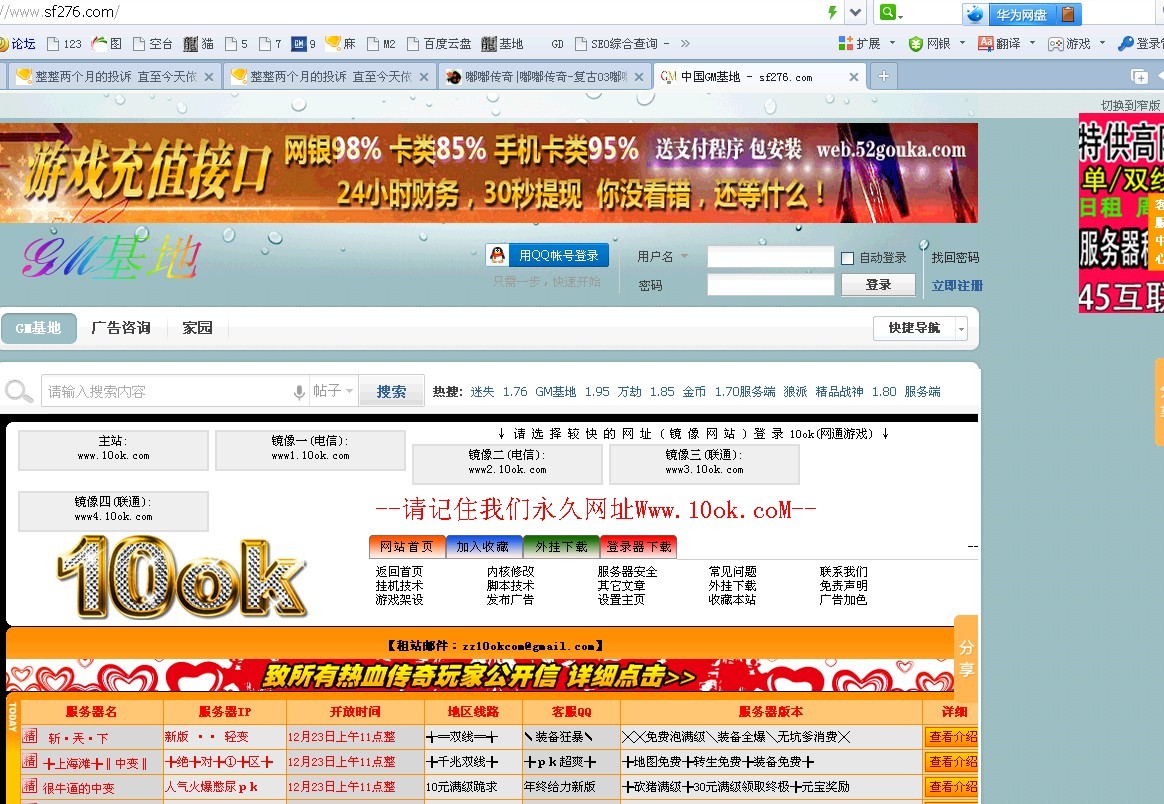Open the address bar history dropdown

point(856,12)
